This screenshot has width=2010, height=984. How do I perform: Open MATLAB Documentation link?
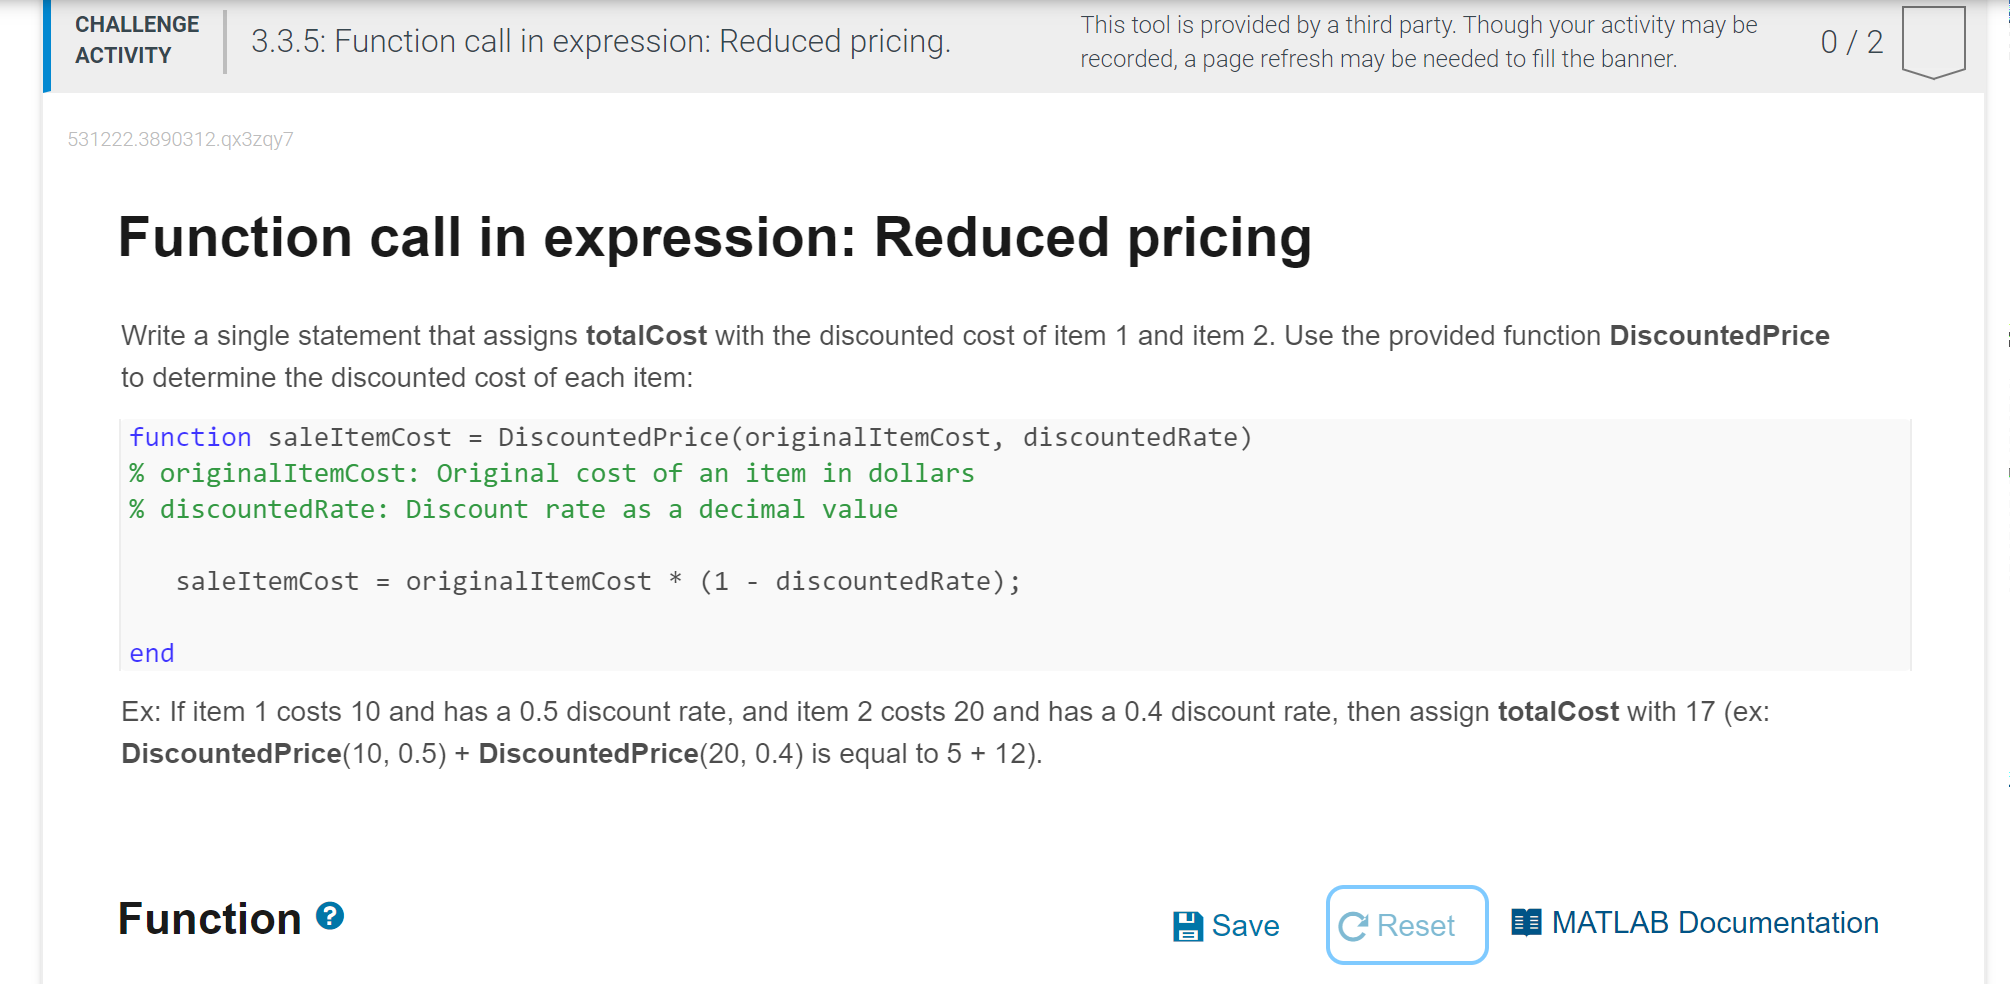(1715, 922)
